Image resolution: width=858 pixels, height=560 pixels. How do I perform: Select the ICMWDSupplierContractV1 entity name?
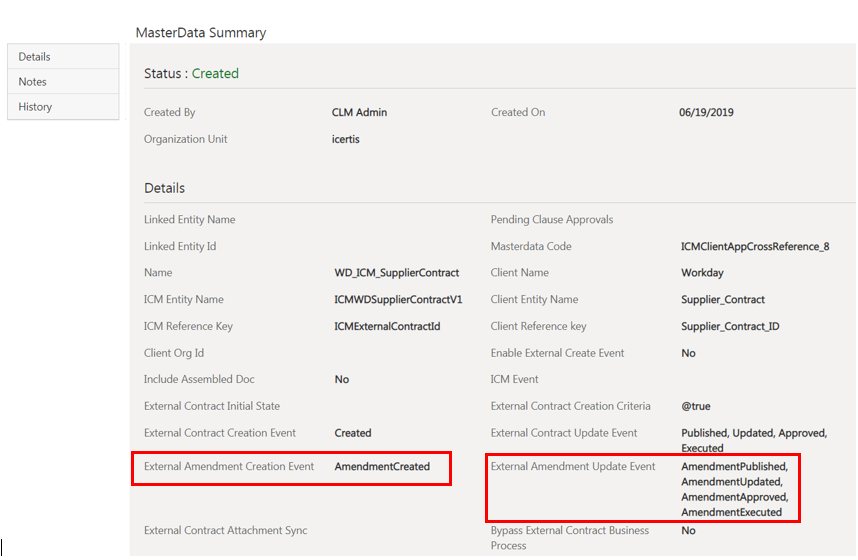(x=398, y=299)
